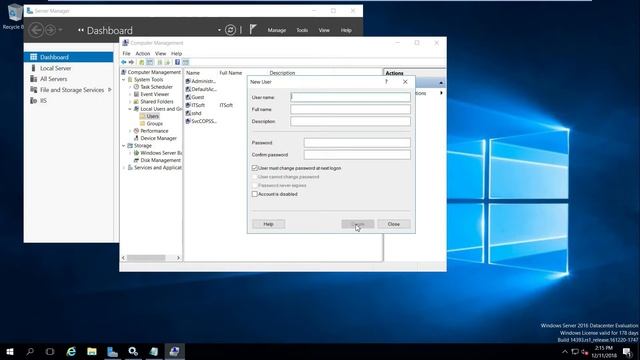640x360 pixels.
Task: Click the Back arrow in Computer Management toolbar
Action: 124,62
